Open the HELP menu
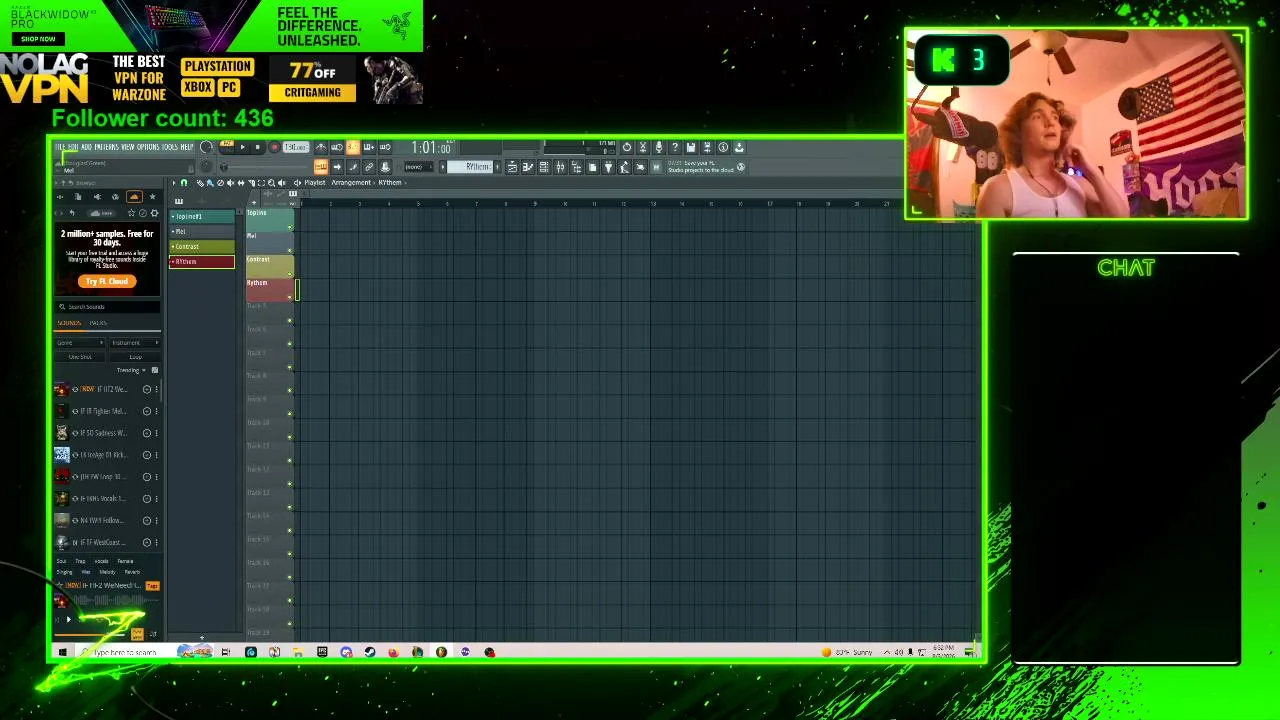The width and height of the screenshot is (1280, 720). (187, 147)
